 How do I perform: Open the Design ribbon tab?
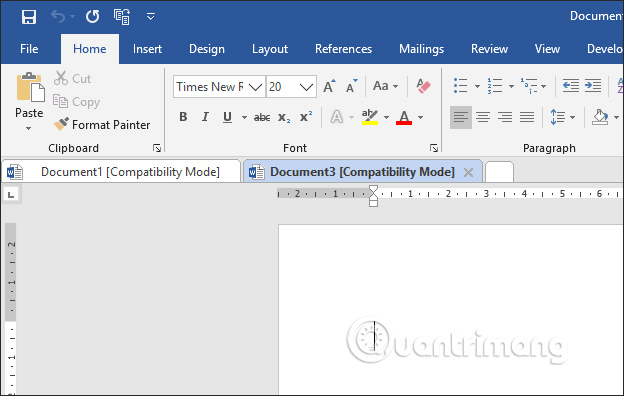click(x=207, y=49)
